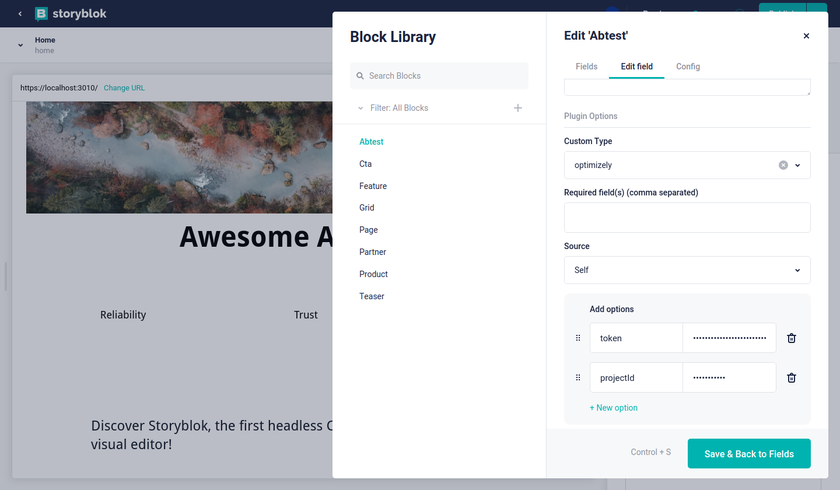Click Save & Back to Fields

pyautogui.click(x=749, y=454)
